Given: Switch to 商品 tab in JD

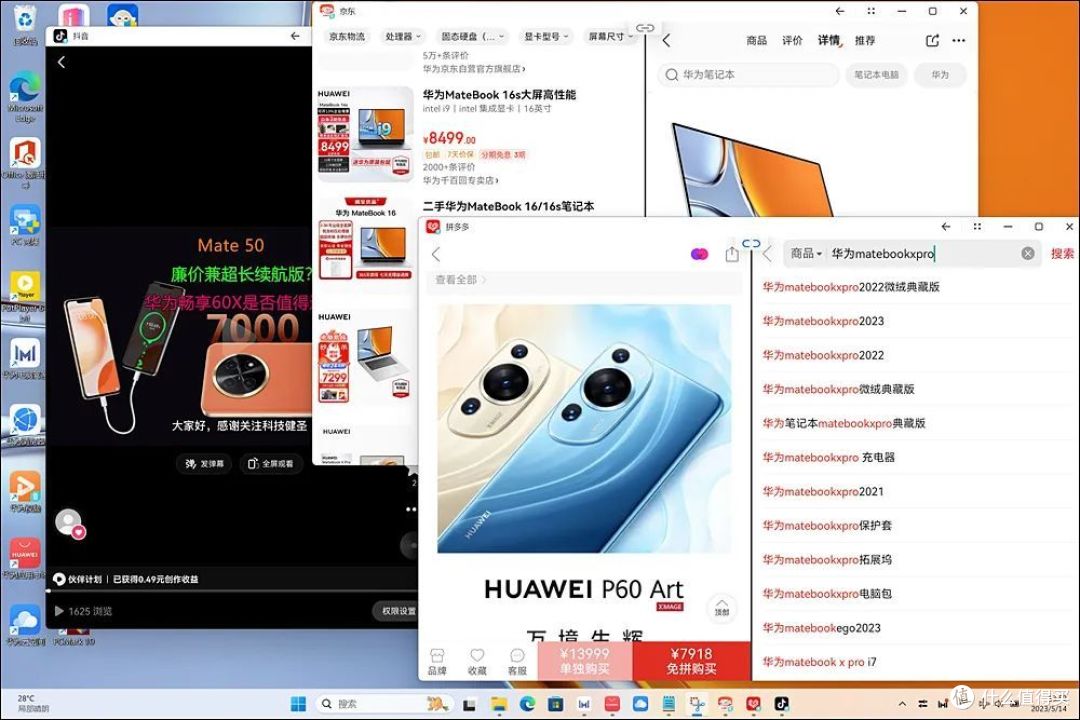Looking at the screenshot, I should (756, 41).
